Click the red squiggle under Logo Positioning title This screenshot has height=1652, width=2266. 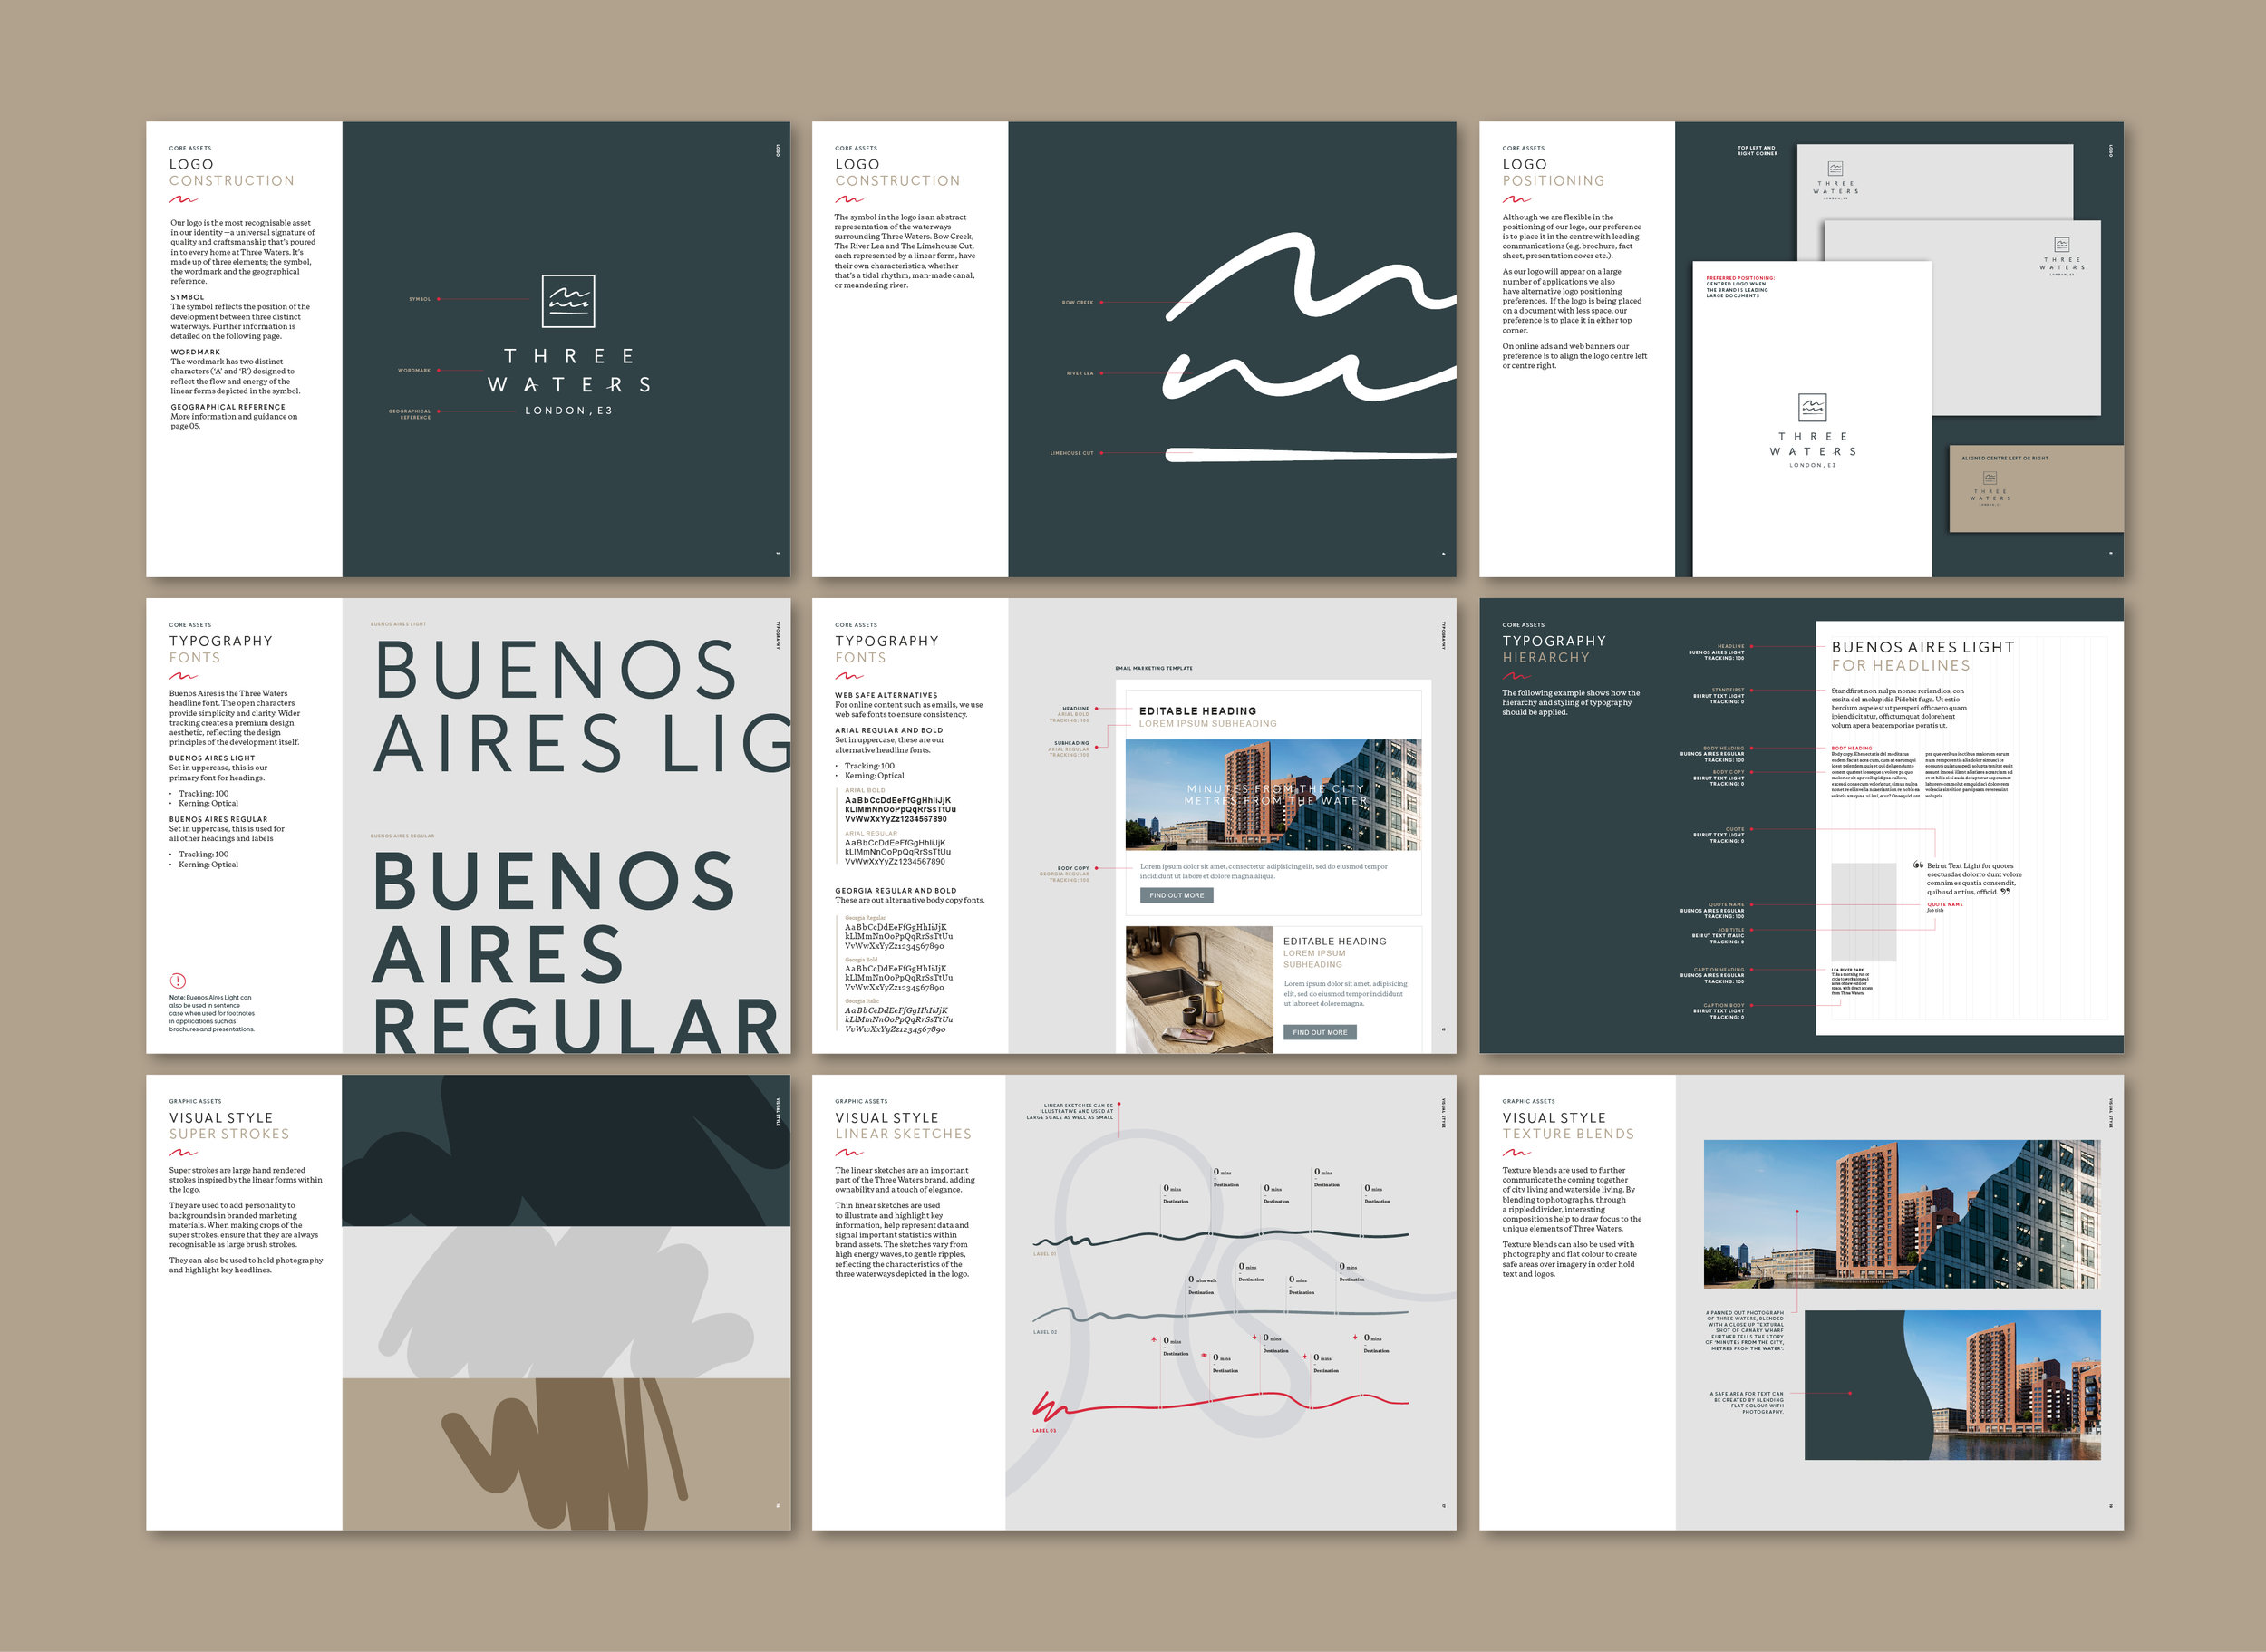[x=1516, y=200]
